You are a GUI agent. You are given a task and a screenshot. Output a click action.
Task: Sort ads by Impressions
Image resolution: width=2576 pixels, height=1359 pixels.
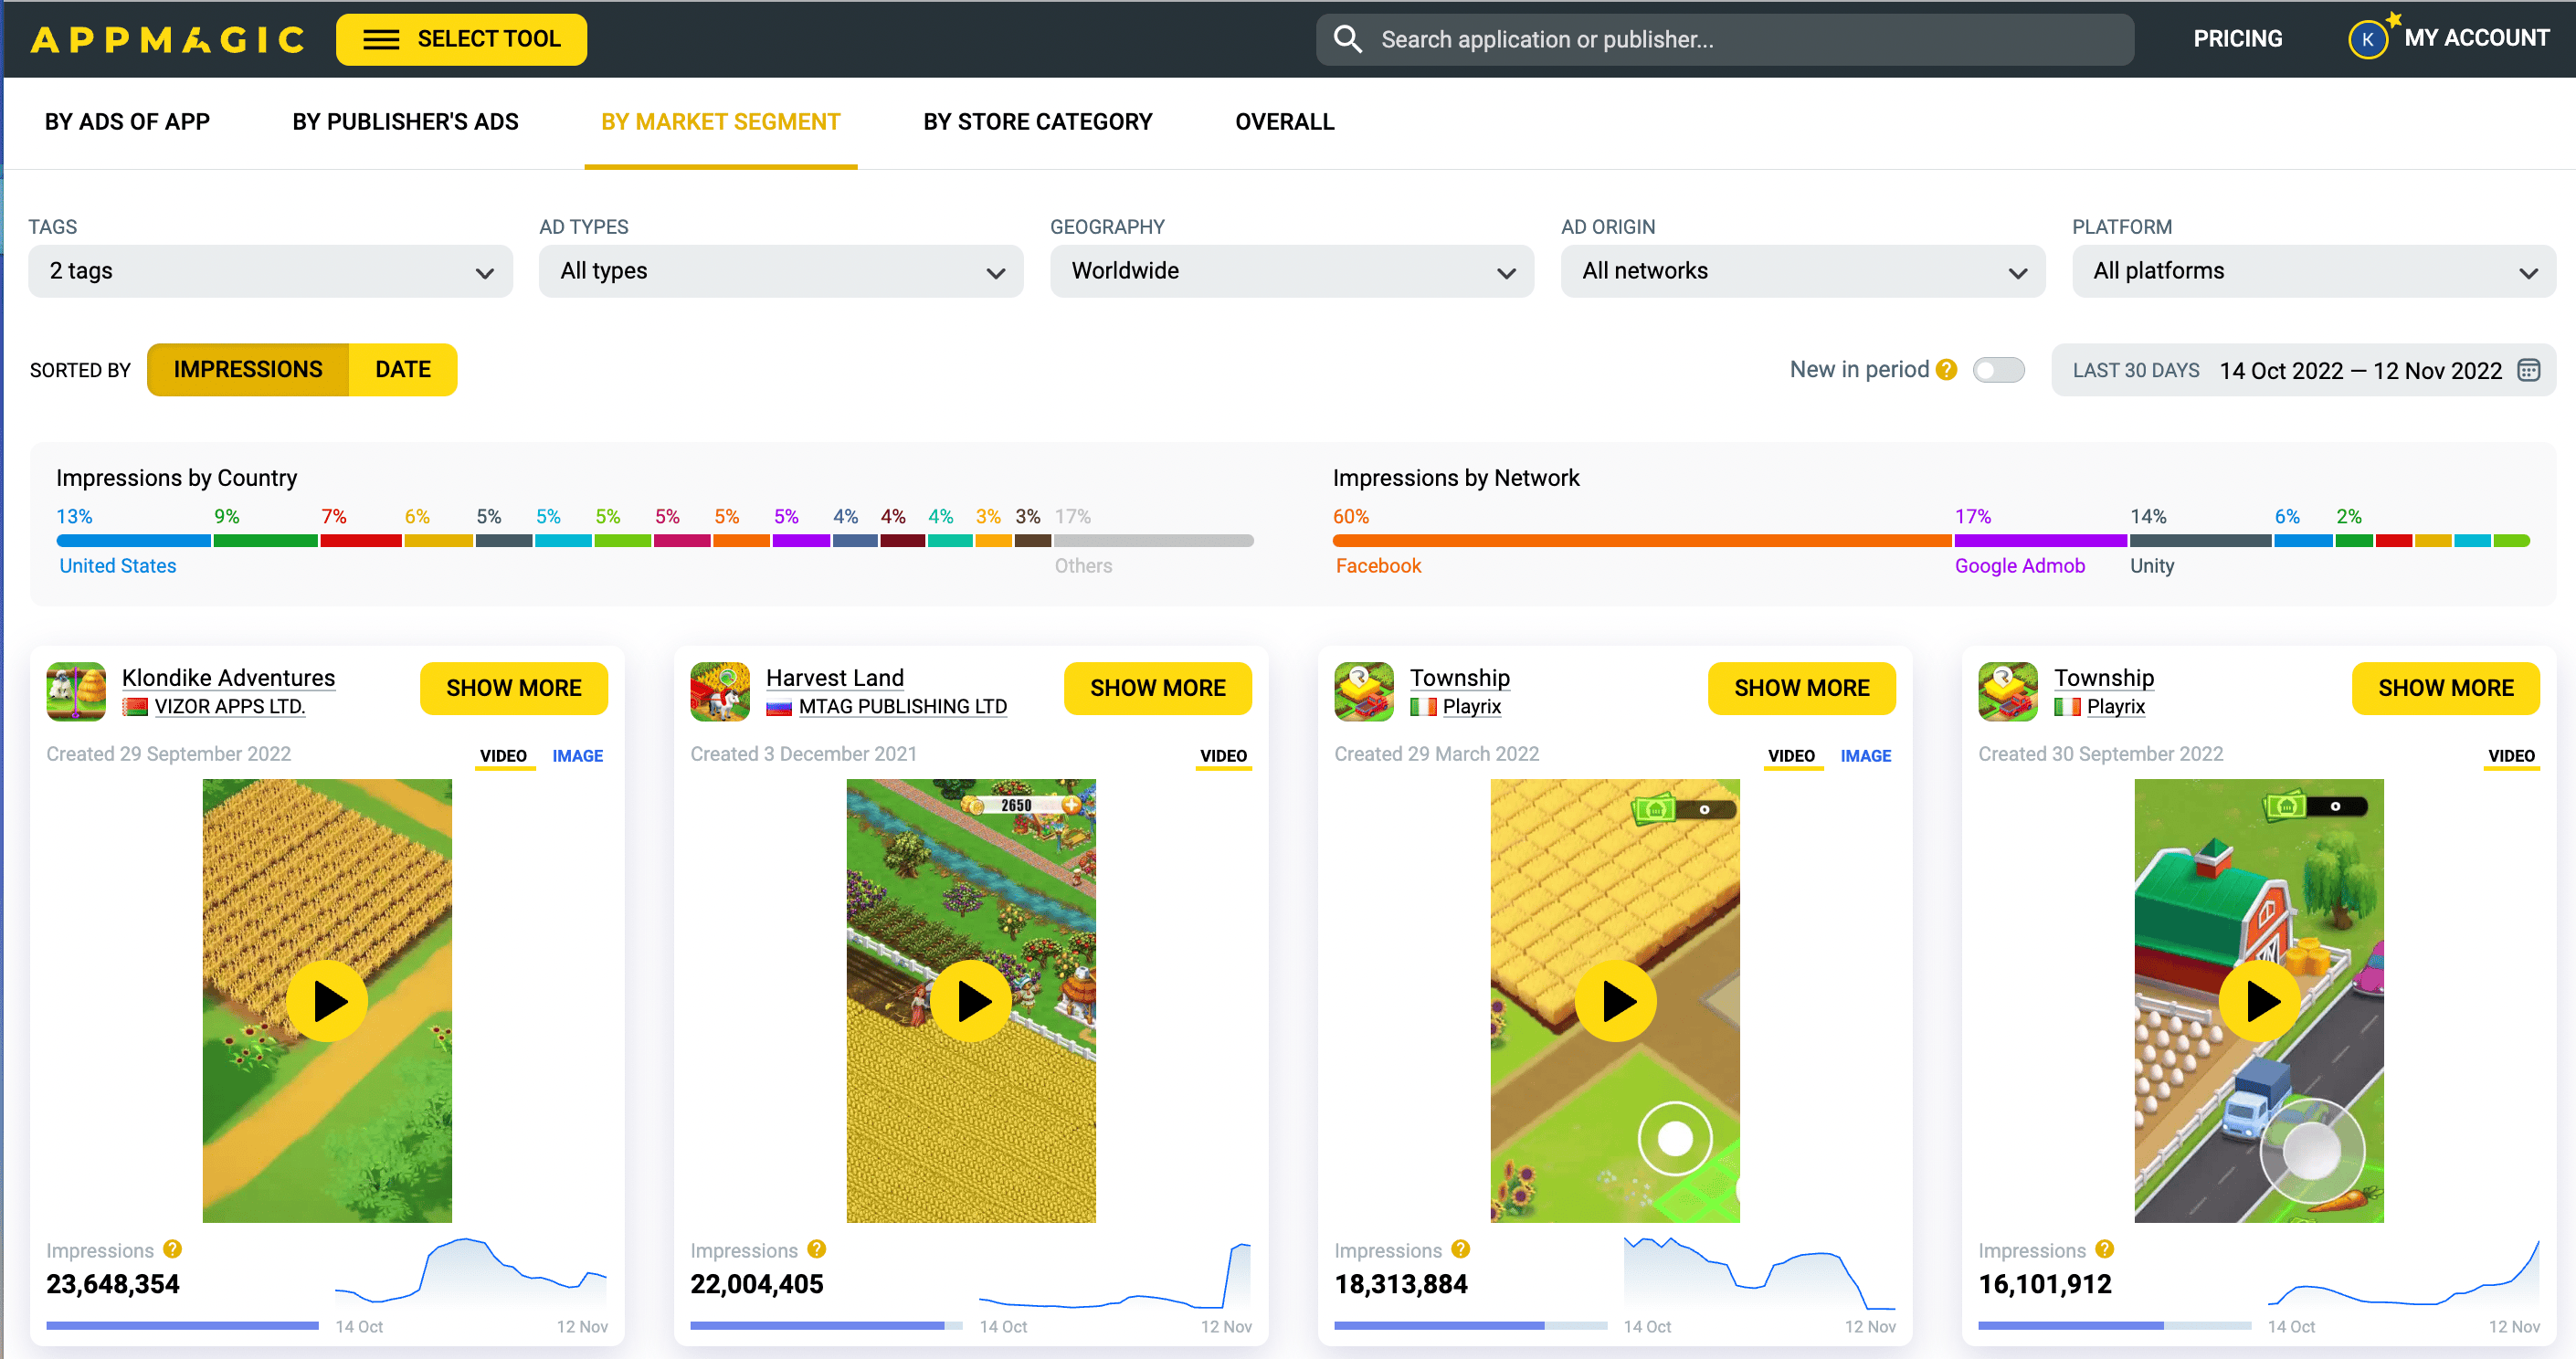pos(248,370)
